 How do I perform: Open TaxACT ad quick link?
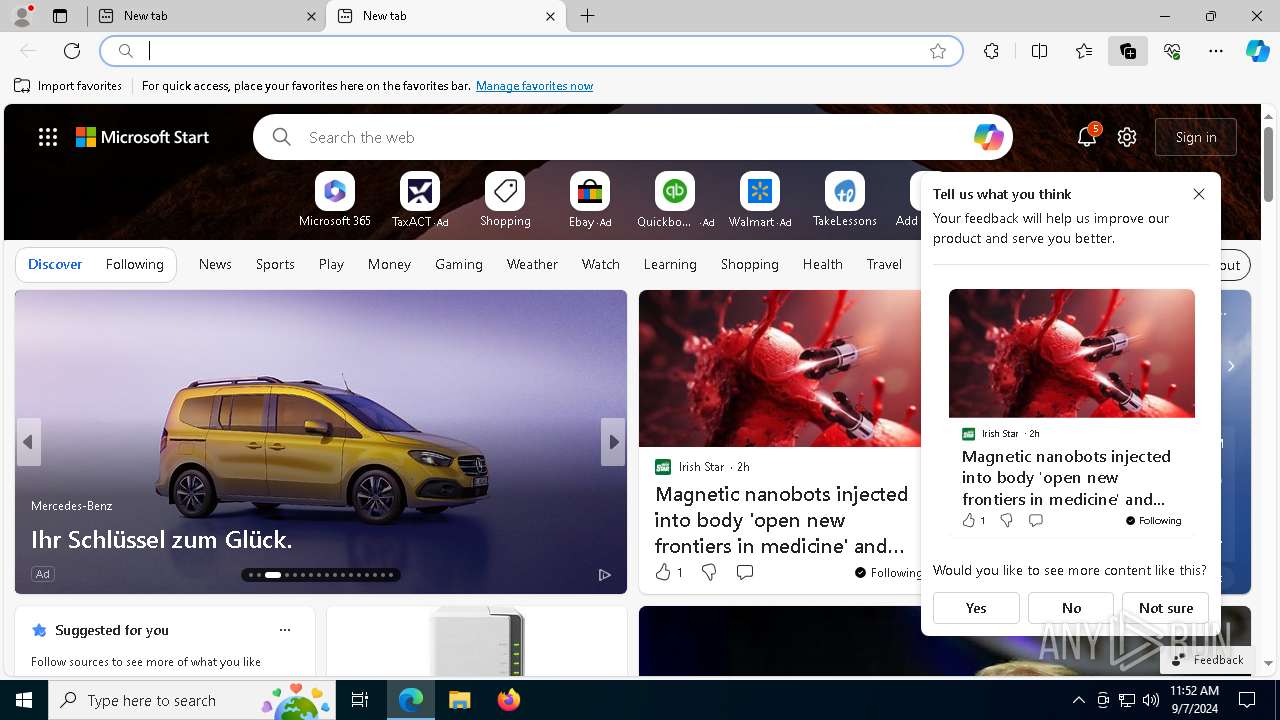(x=420, y=199)
